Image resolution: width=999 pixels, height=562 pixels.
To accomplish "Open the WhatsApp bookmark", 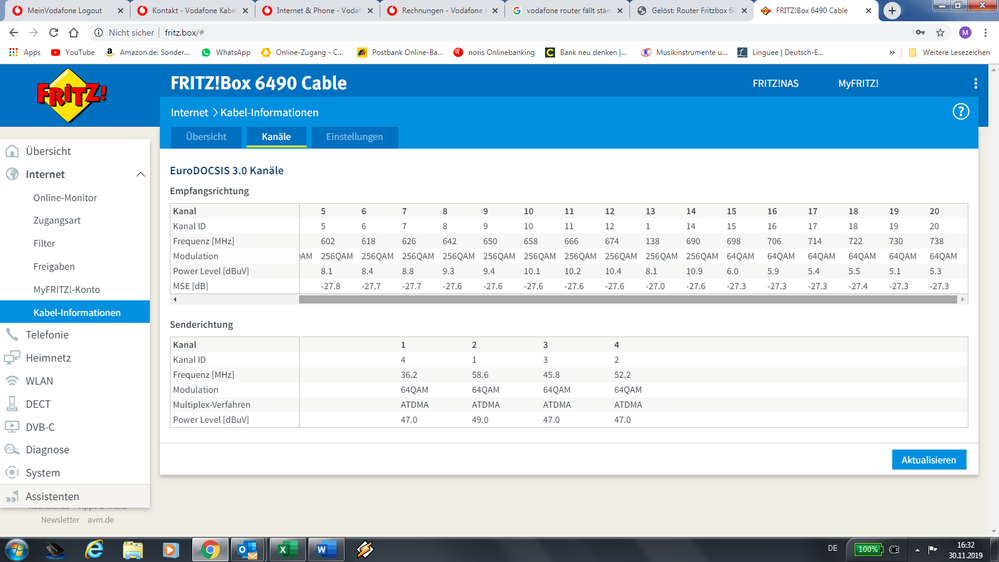I will (x=226, y=52).
